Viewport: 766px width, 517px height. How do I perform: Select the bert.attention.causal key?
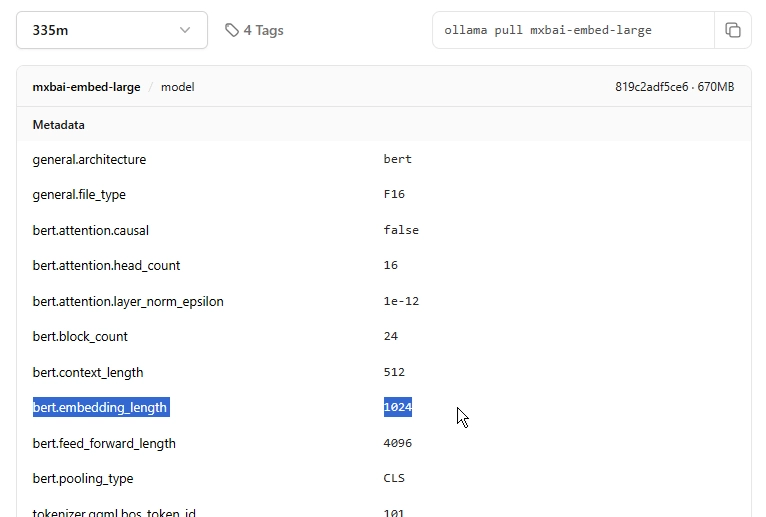point(91,230)
